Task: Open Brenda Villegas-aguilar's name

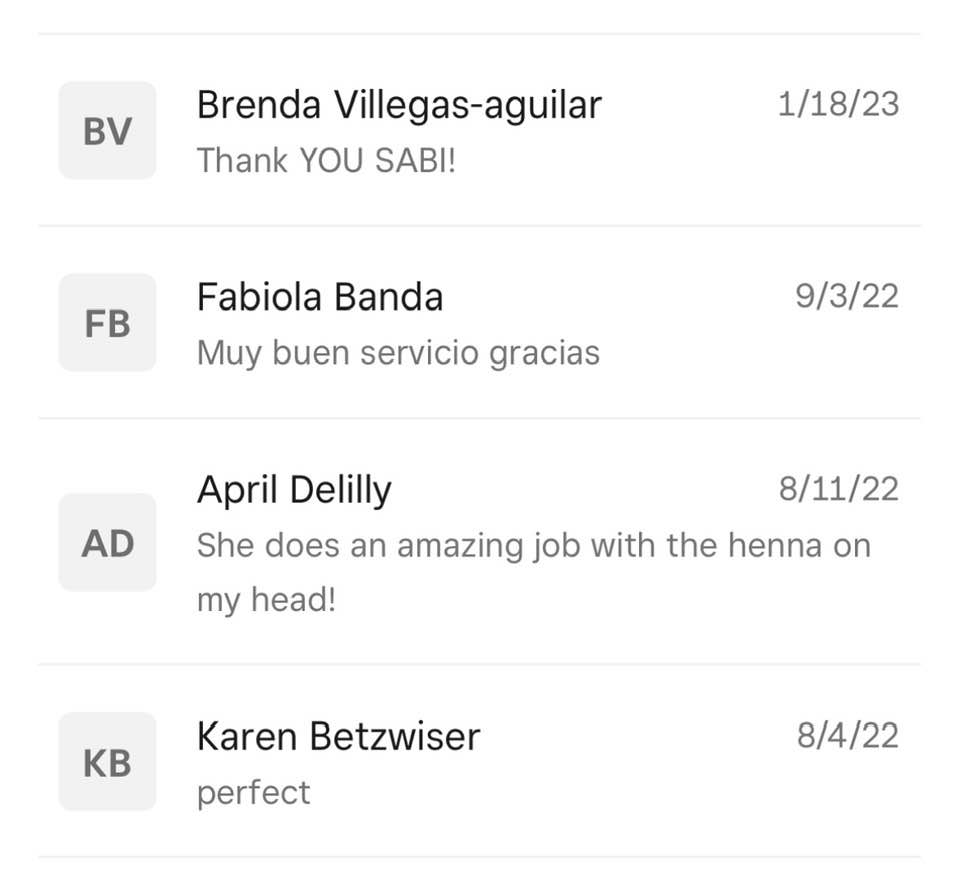Action: 399,105
